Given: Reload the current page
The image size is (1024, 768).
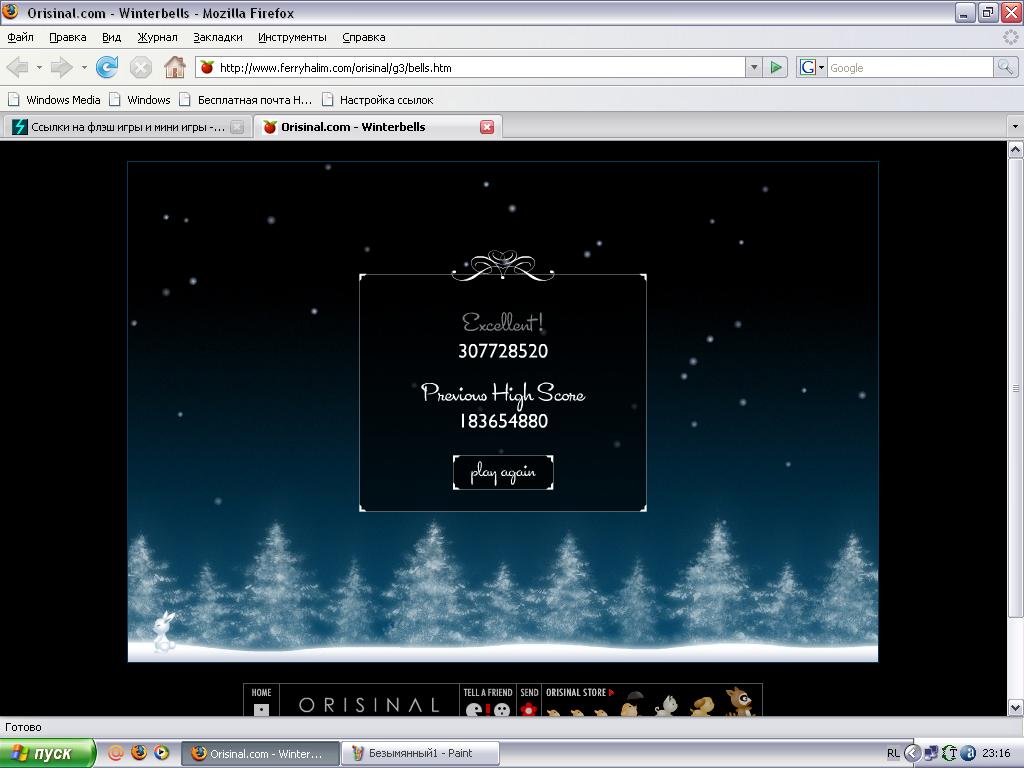Looking at the screenshot, I should (107, 67).
